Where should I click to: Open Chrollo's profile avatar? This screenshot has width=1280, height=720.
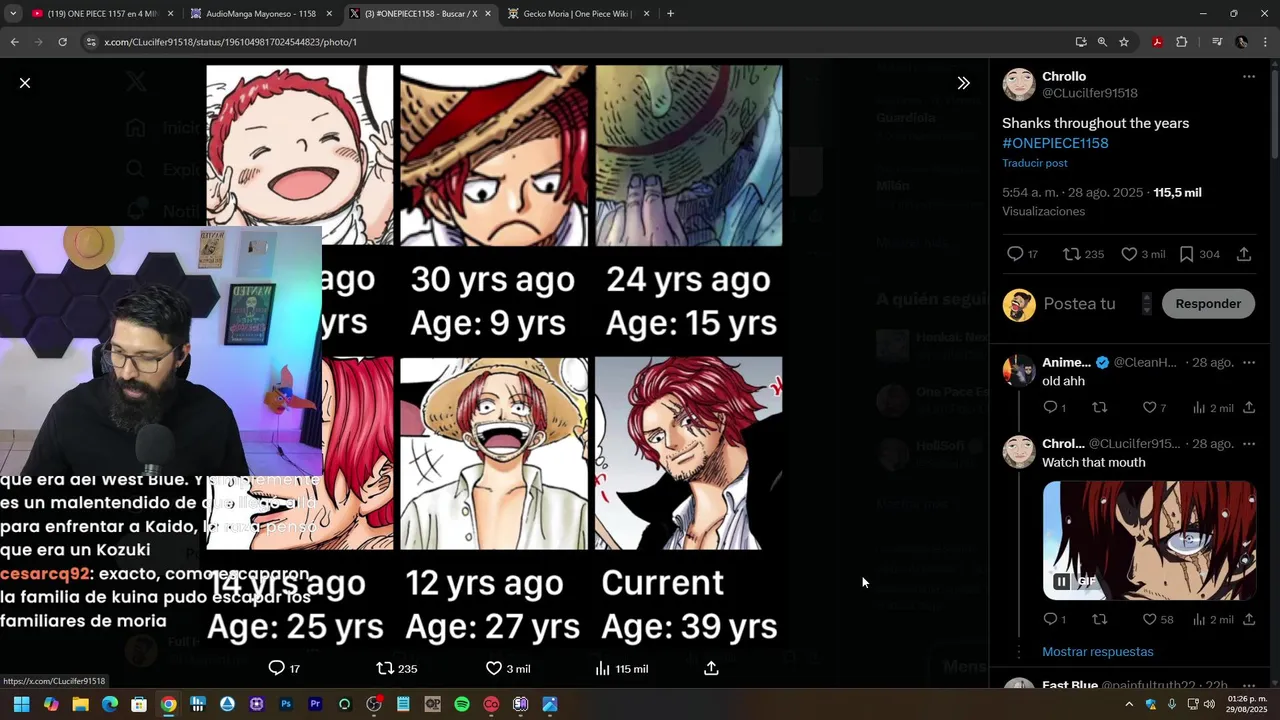coord(1019,85)
